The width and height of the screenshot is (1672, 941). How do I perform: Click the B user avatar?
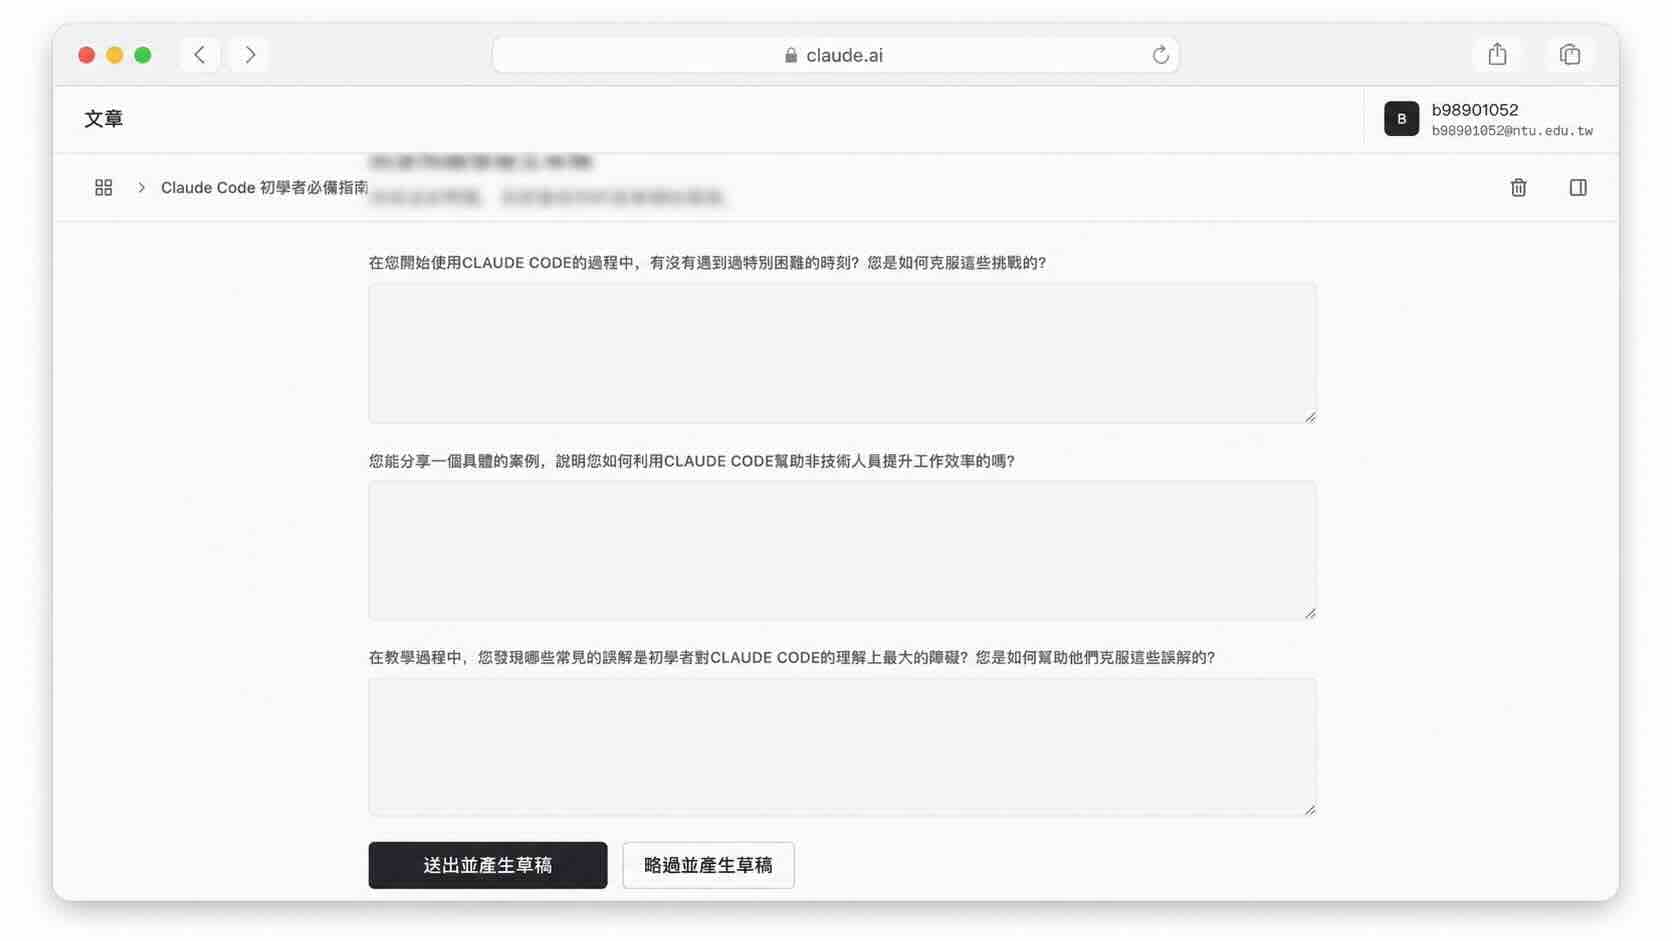coord(1401,119)
